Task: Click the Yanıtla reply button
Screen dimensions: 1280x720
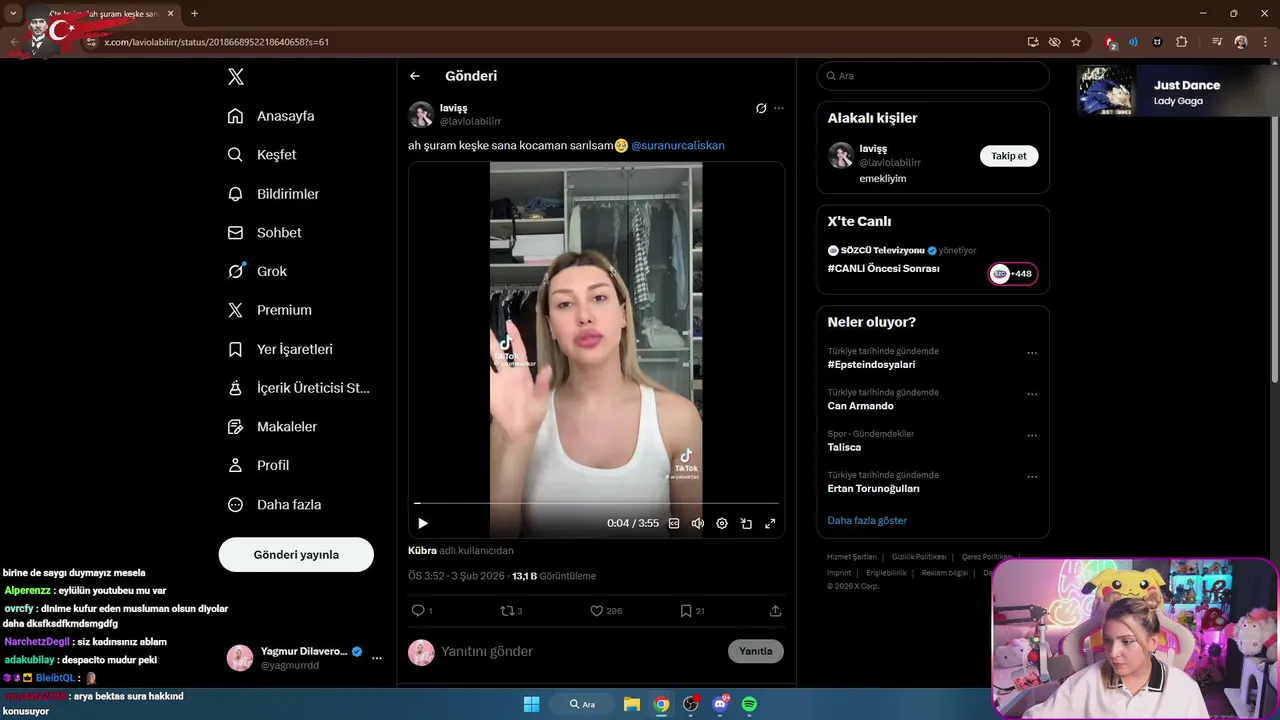Action: 756,651
